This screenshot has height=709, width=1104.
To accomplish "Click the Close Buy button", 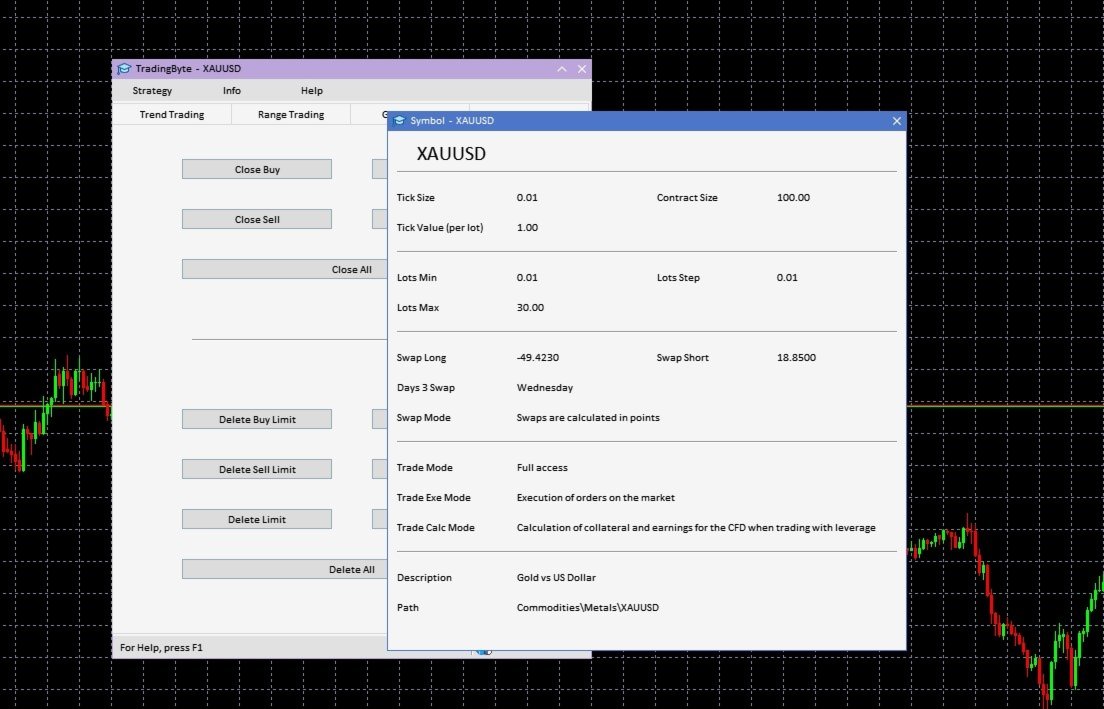I will [x=257, y=170].
